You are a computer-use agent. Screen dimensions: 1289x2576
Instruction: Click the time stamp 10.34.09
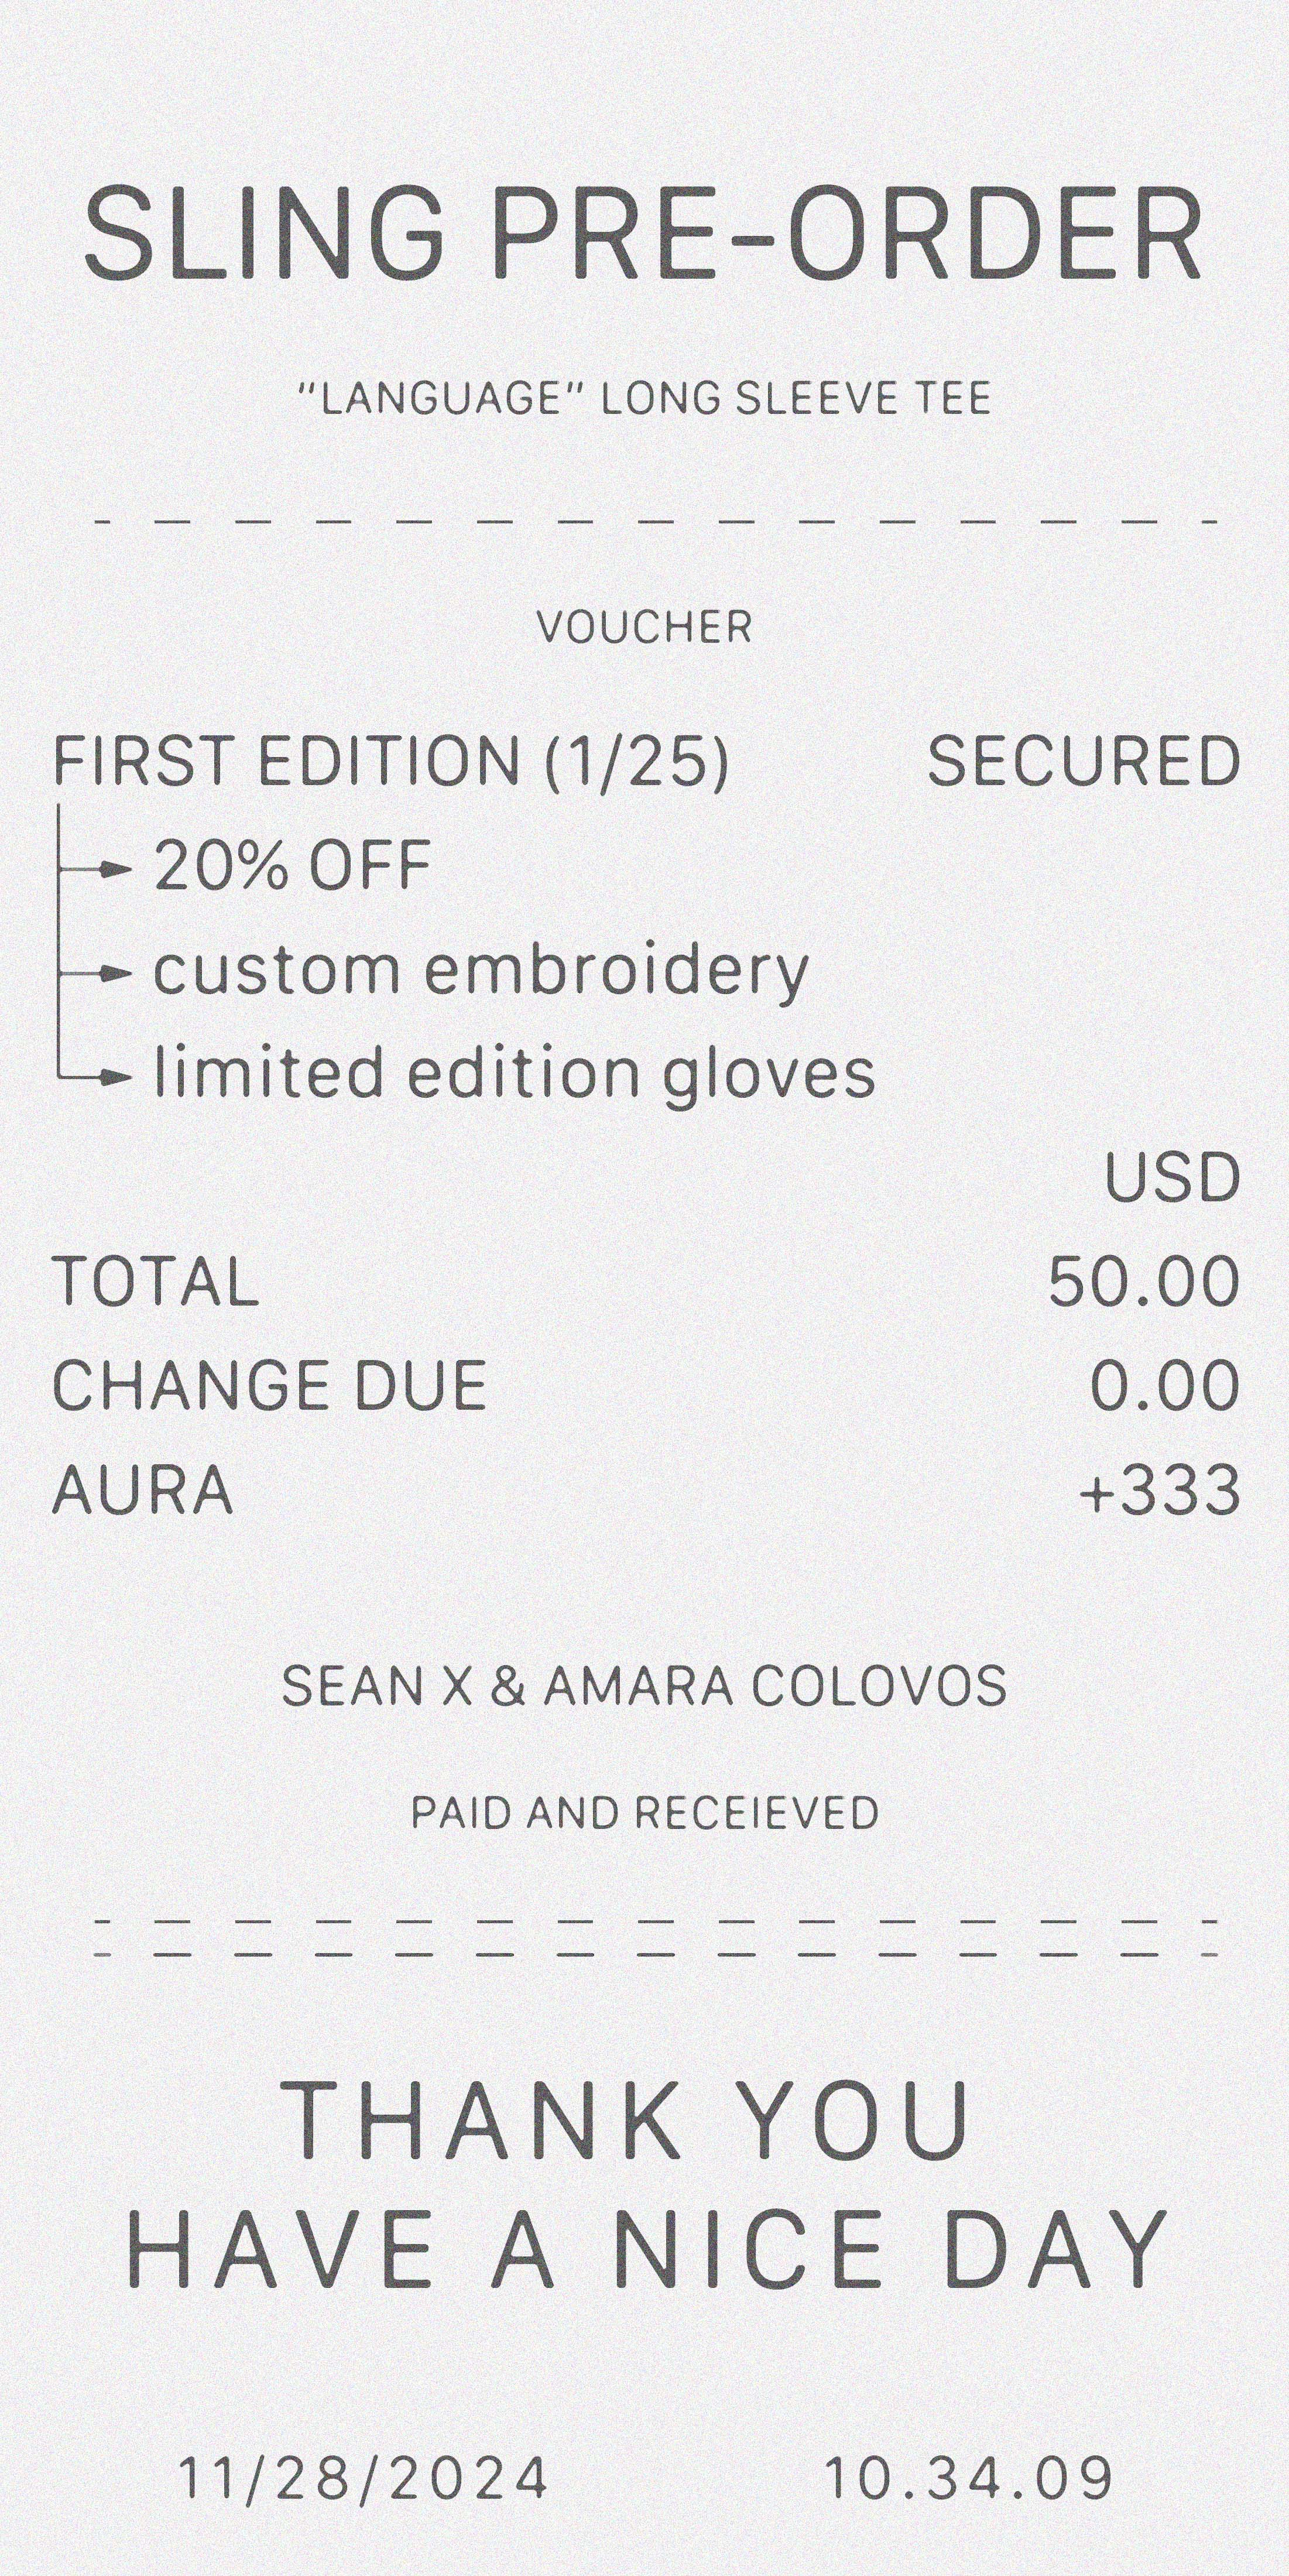coord(968,2478)
